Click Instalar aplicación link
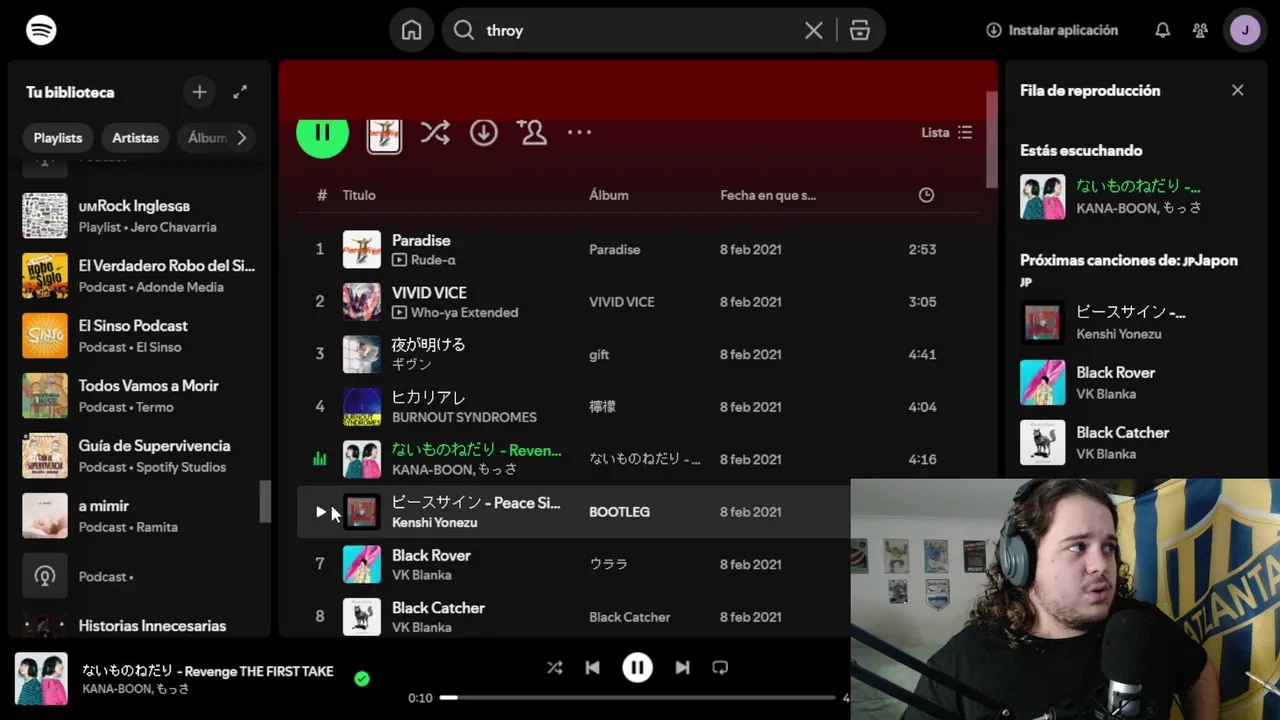 point(1052,30)
